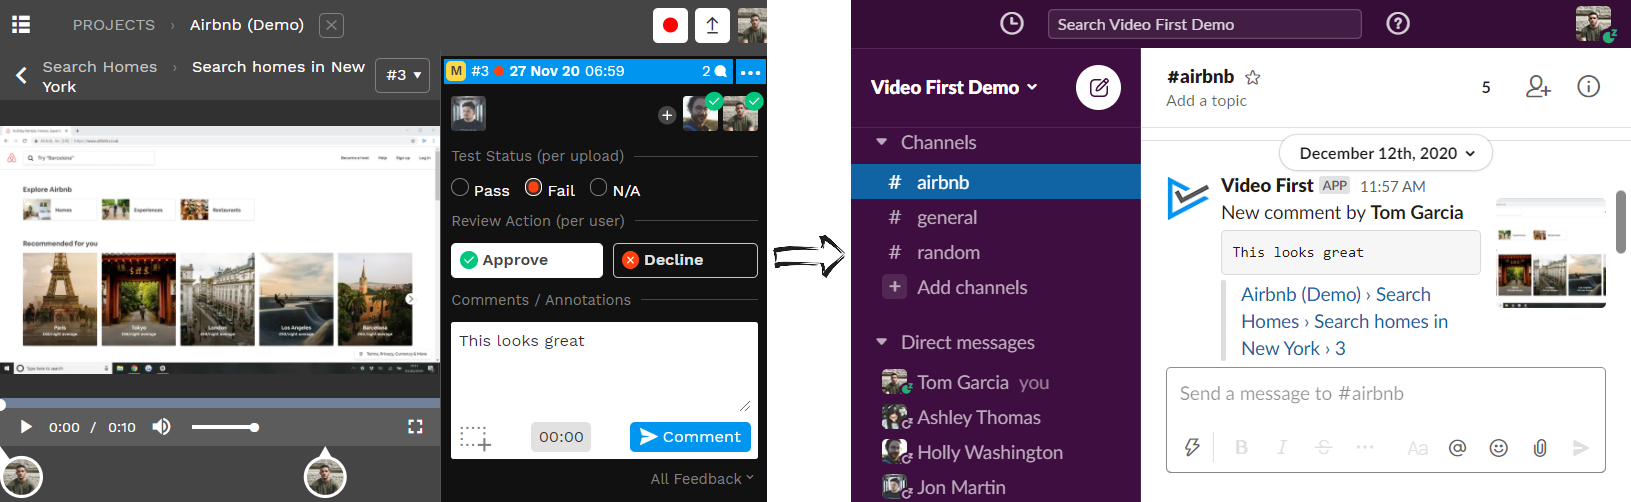The image size is (1631, 502).
Task: Open the three-dots more options menu
Action: click(750, 72)
